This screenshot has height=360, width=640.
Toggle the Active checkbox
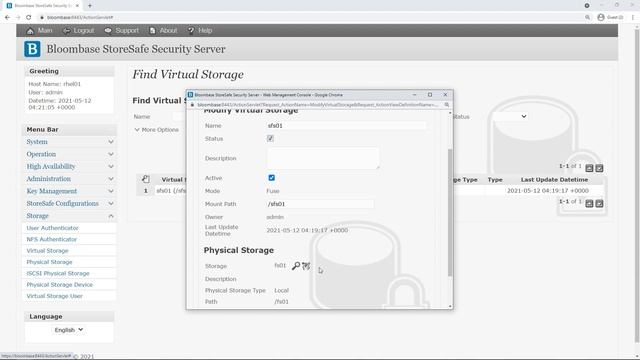271,178
